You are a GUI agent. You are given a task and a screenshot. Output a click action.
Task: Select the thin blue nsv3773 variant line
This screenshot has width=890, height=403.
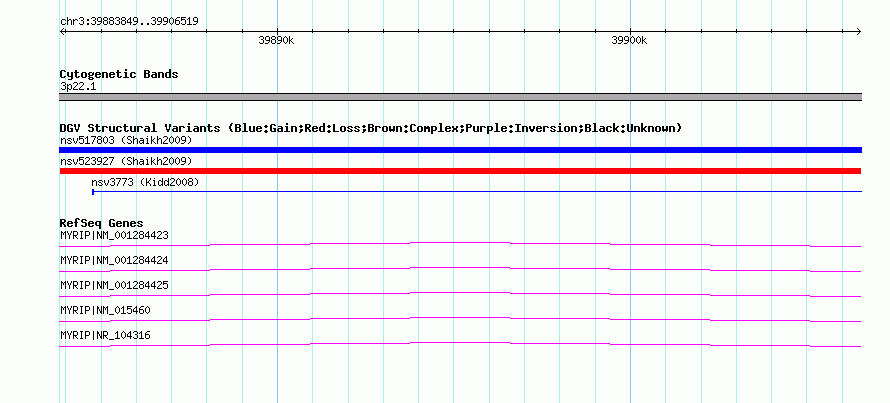click(477, 192)
